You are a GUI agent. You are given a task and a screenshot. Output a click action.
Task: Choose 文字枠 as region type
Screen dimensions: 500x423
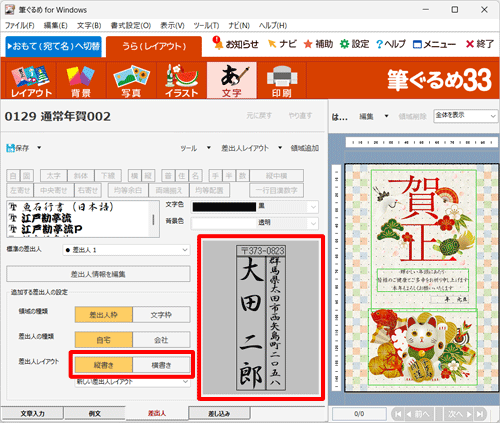click(x=161, y=315)
